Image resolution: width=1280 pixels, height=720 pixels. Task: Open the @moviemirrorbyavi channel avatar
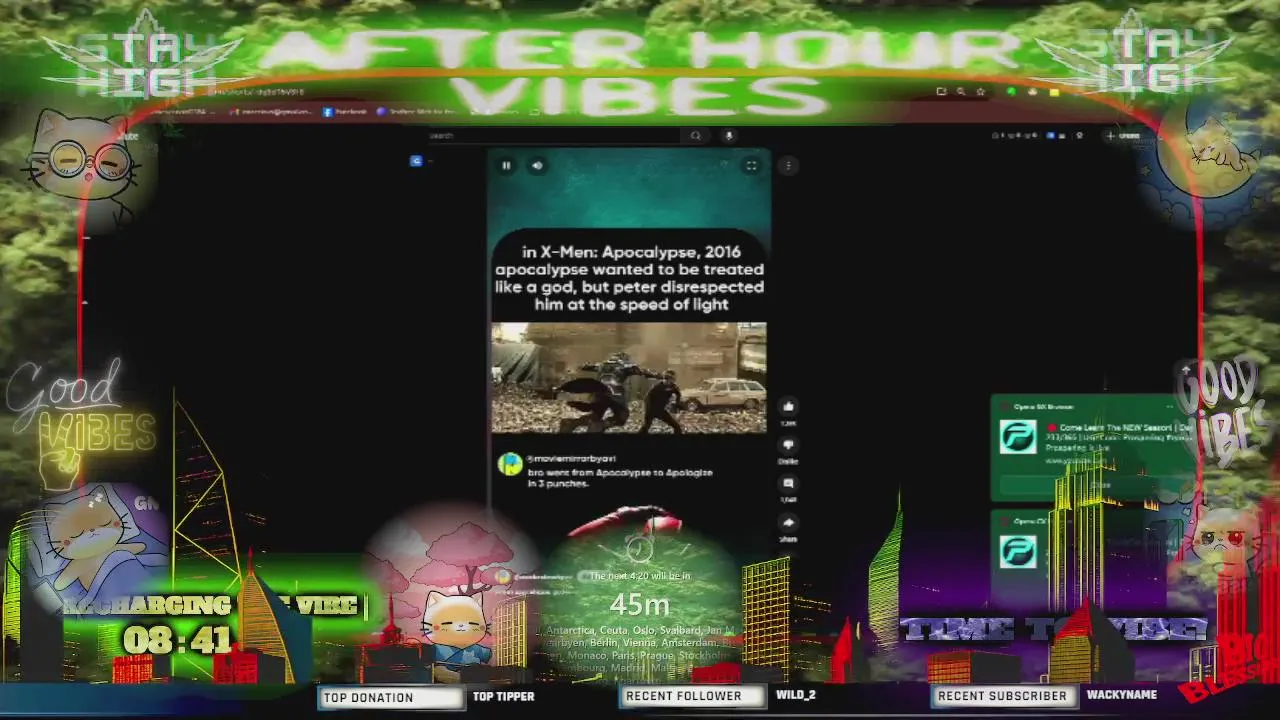pos(511,464)
